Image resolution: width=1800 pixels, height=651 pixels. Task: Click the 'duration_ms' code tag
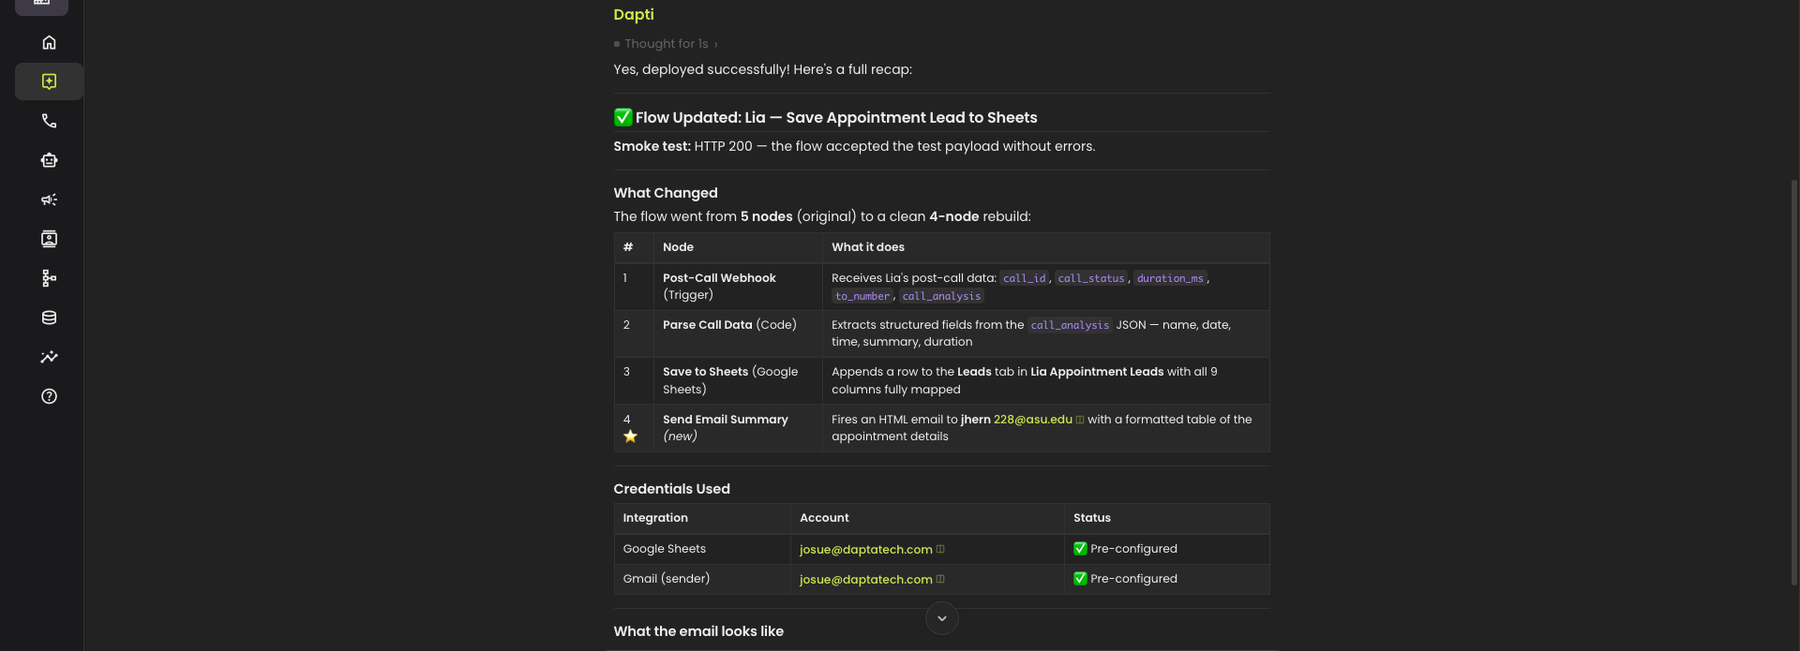point(1170,278)
